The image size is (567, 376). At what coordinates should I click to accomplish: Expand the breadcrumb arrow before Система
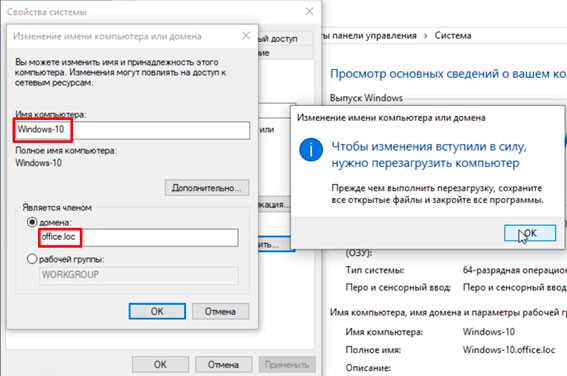(x=426, y=36)
